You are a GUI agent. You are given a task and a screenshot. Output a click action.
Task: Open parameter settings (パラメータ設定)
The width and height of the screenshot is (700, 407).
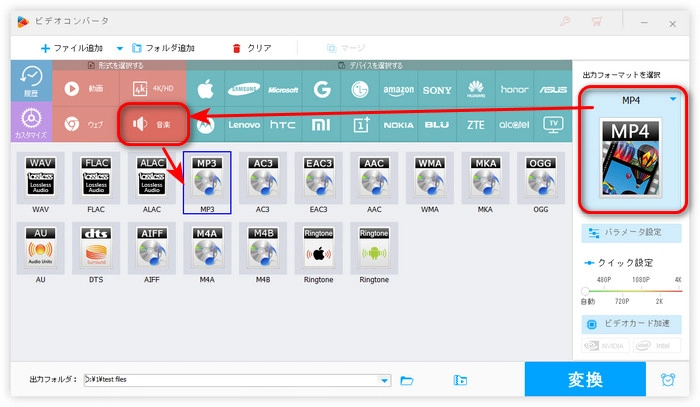point(631,233)
